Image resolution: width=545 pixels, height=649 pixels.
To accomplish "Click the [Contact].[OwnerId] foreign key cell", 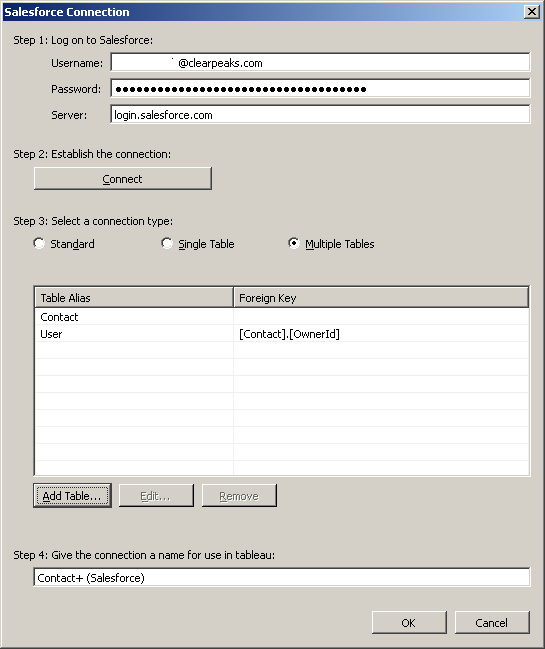I will pyautogui.click(x=381, y=334).
